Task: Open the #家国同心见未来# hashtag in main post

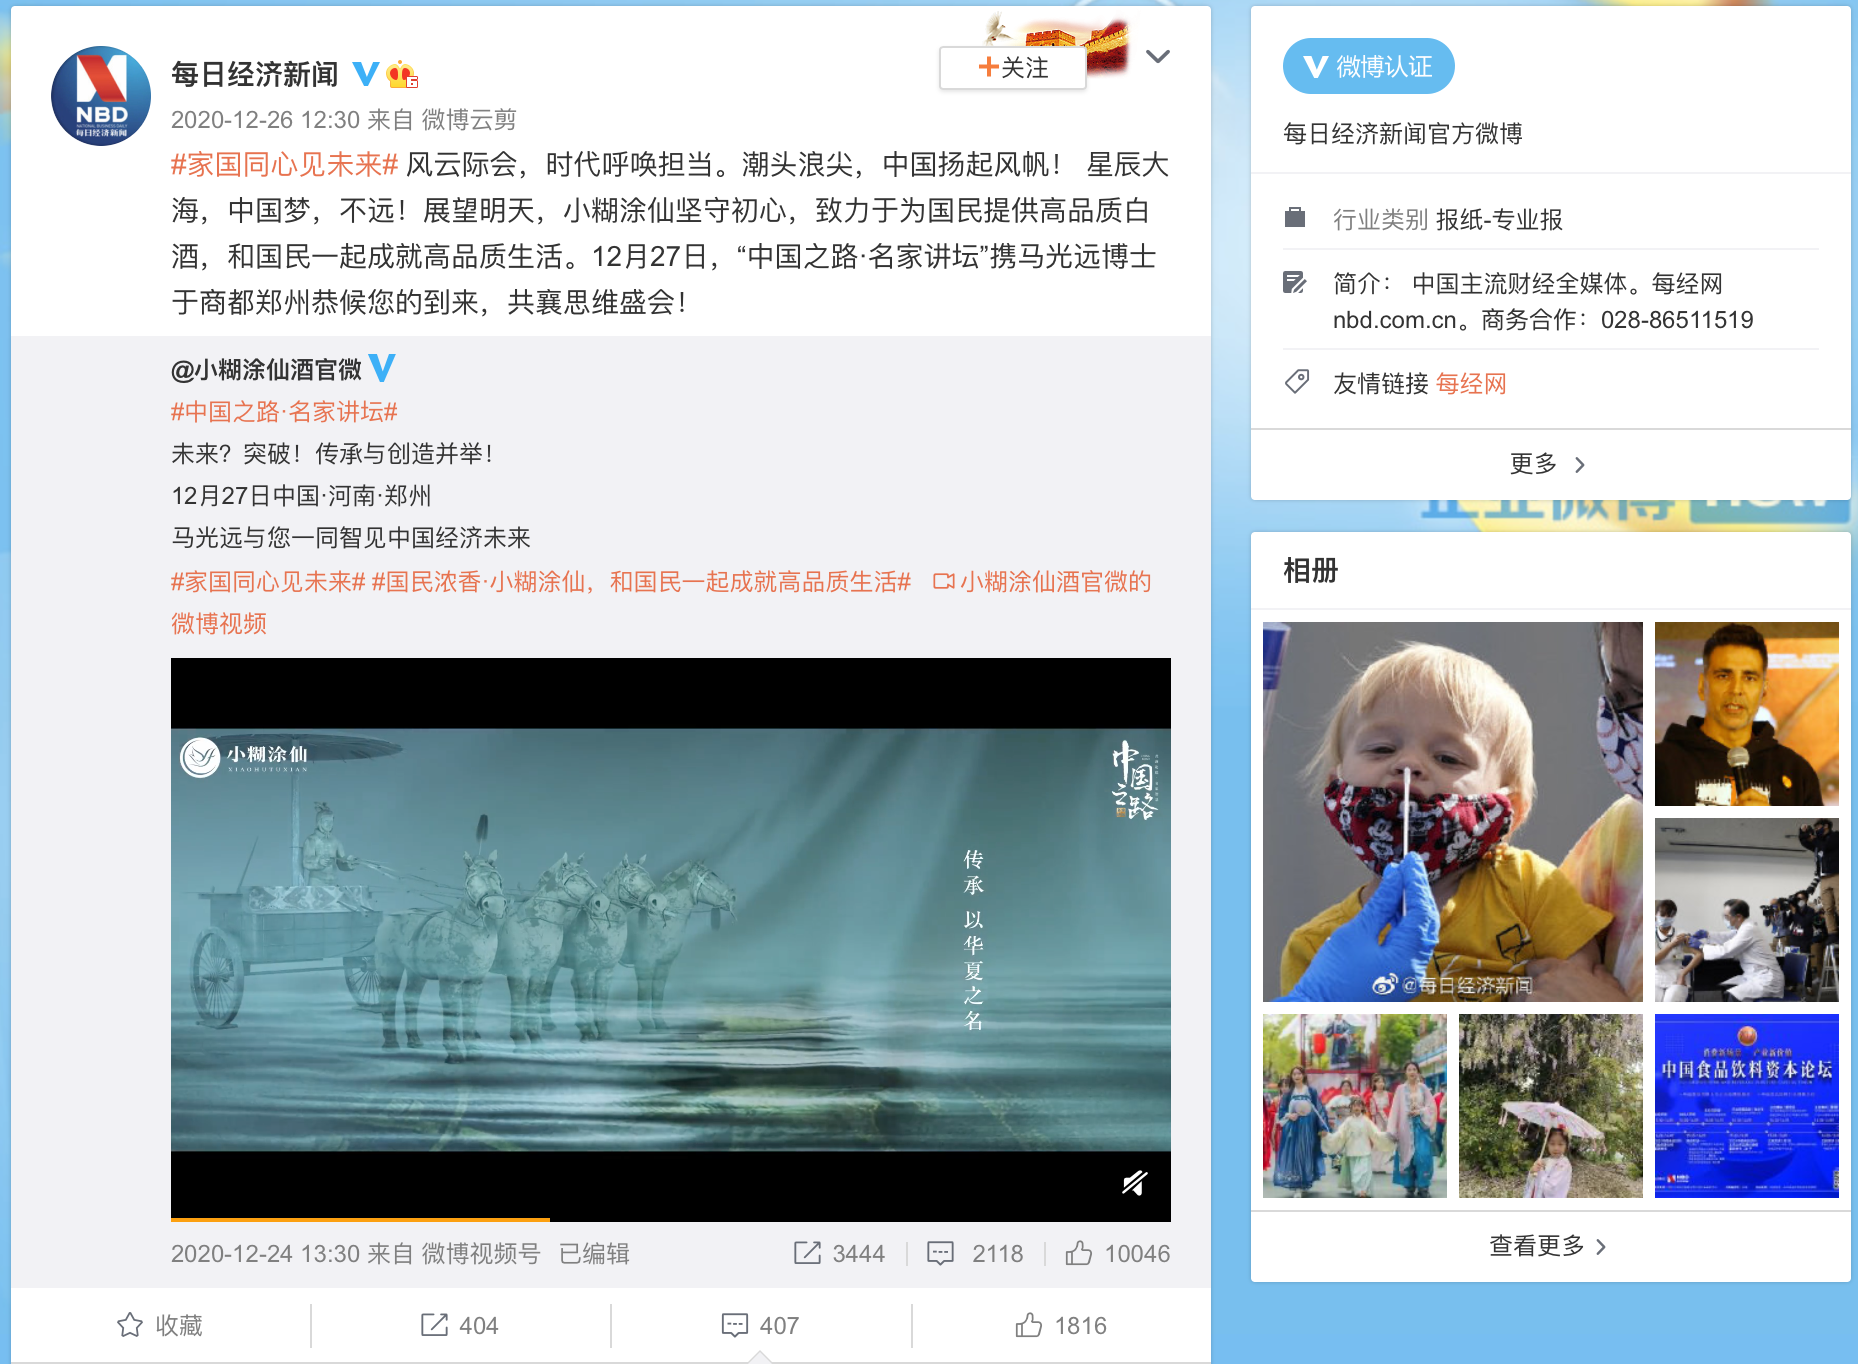Action: point(284,165)
